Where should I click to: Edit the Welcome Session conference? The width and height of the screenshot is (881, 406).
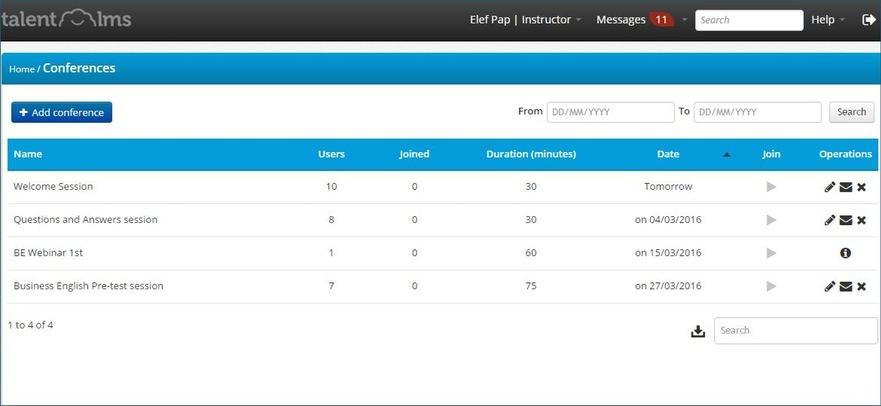pyautogui.click(x=830, y=187)
